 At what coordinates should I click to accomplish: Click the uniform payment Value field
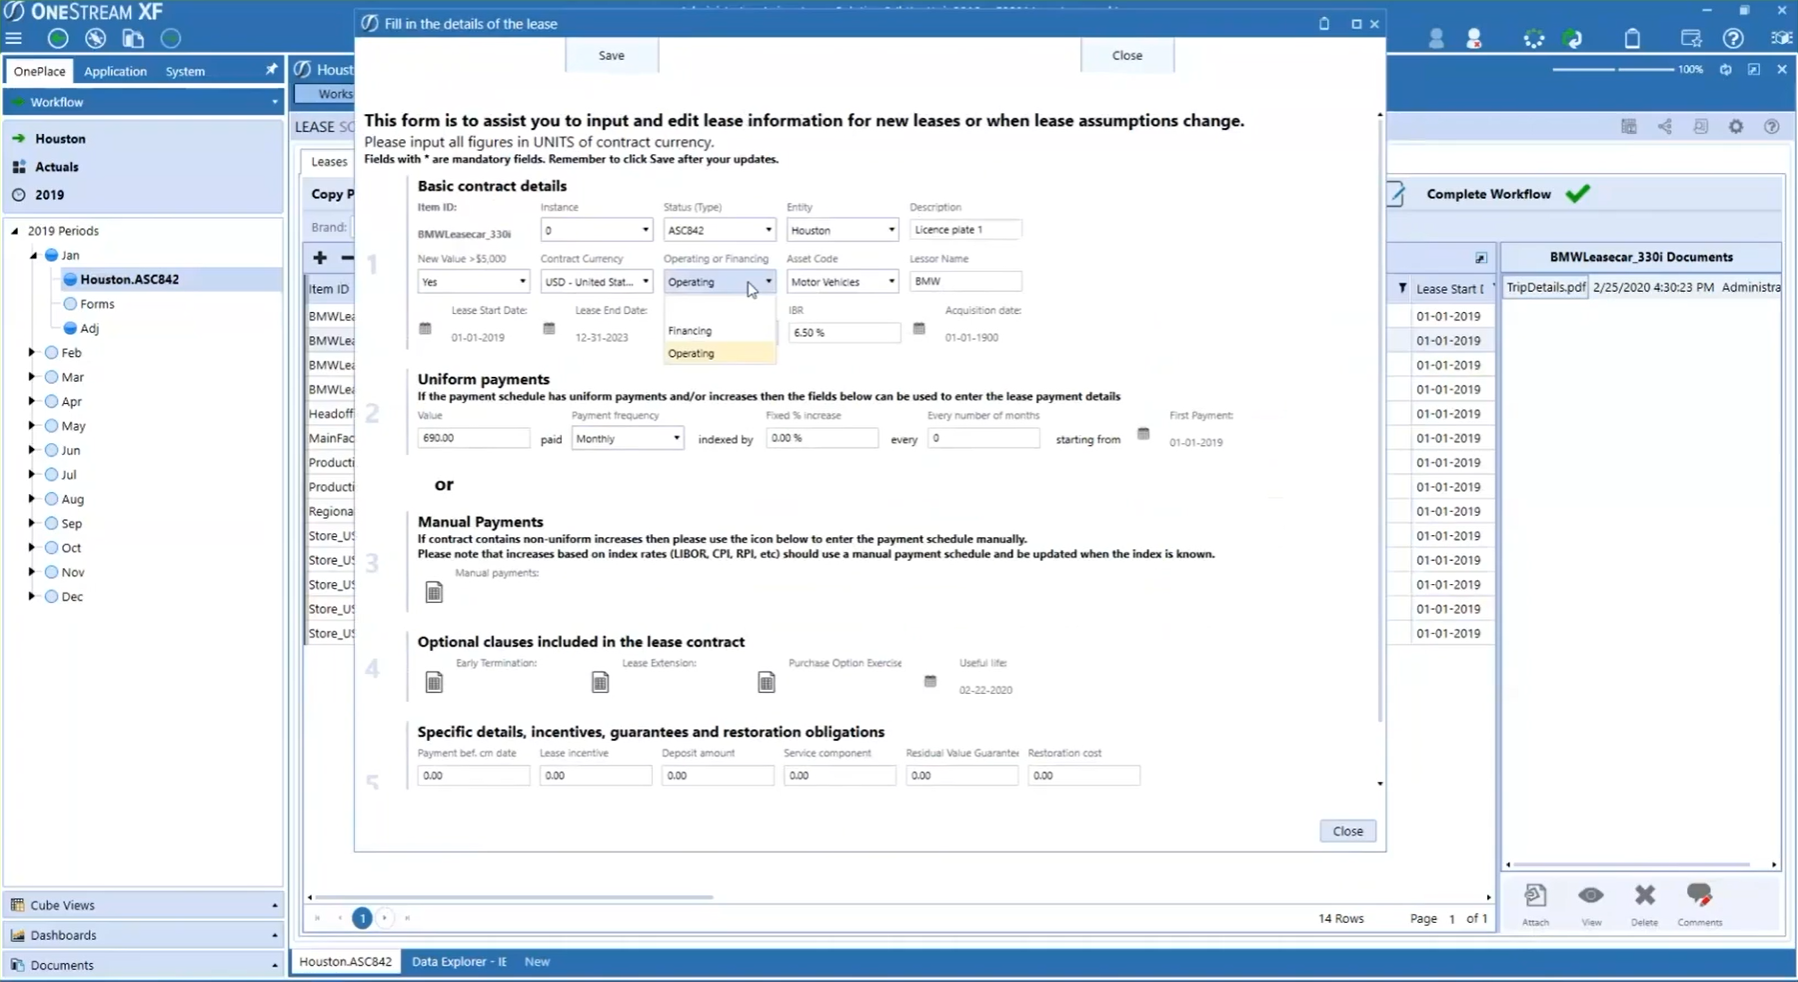tap(473, 438)
